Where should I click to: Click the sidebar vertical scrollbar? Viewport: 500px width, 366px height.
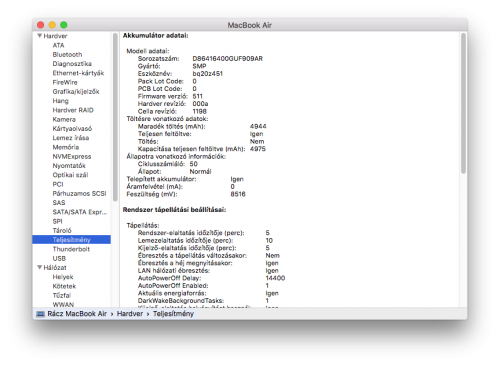pyautogui.click(x=115, y=117)
